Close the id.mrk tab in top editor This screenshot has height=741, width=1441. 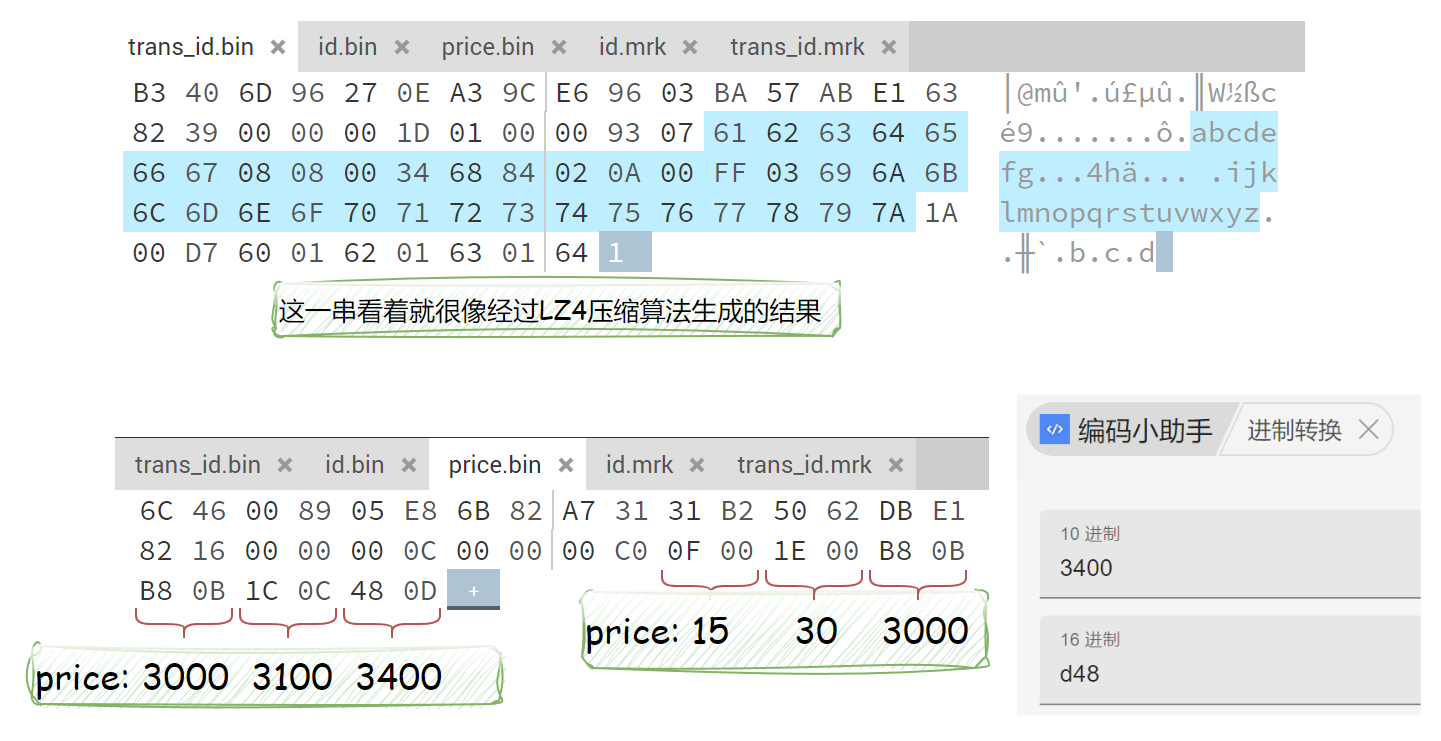tap(689, 47)
